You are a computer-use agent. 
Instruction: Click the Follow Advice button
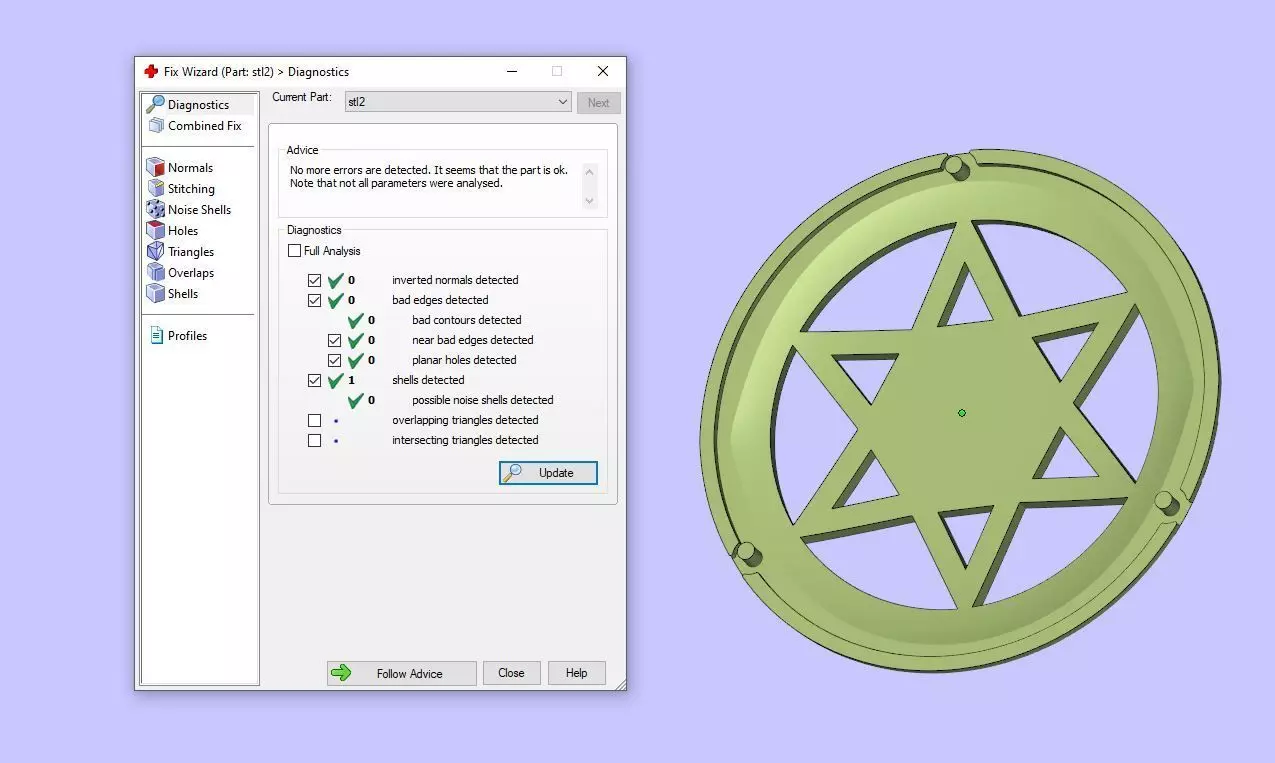point(401,673)
